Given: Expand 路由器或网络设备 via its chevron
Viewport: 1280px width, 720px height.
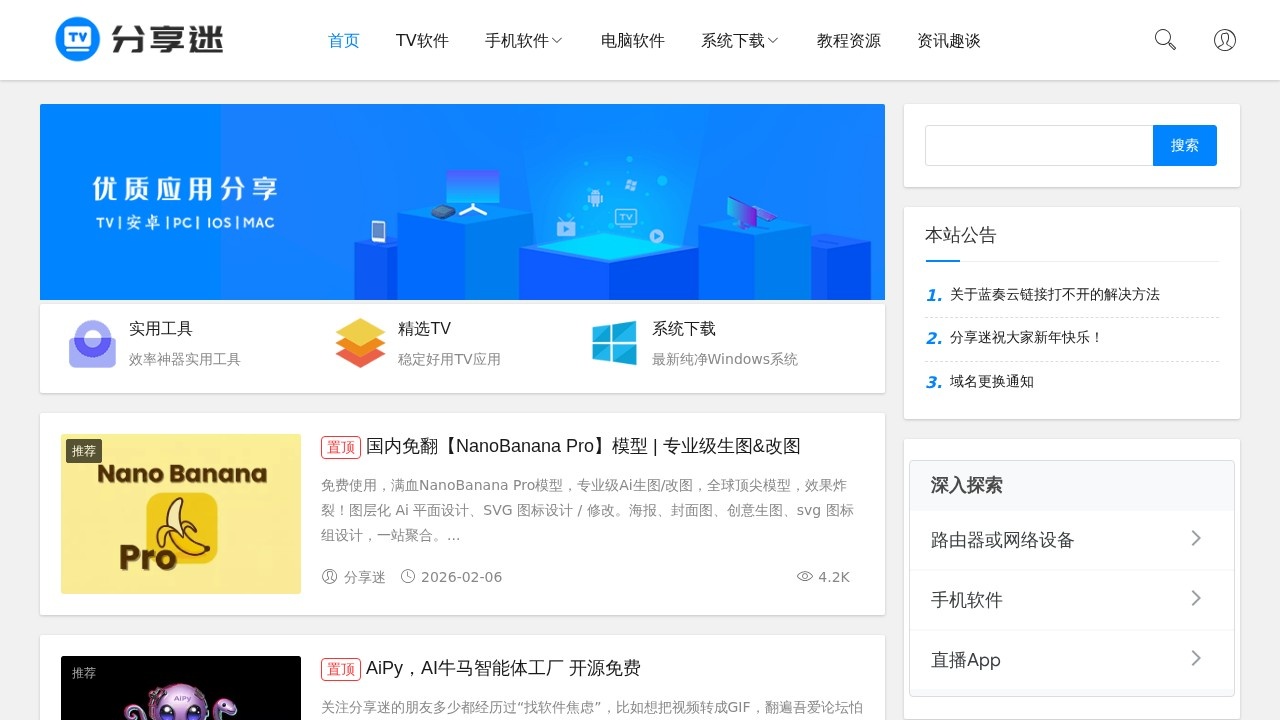Looking at the screenshot, I should point(1196,538).
